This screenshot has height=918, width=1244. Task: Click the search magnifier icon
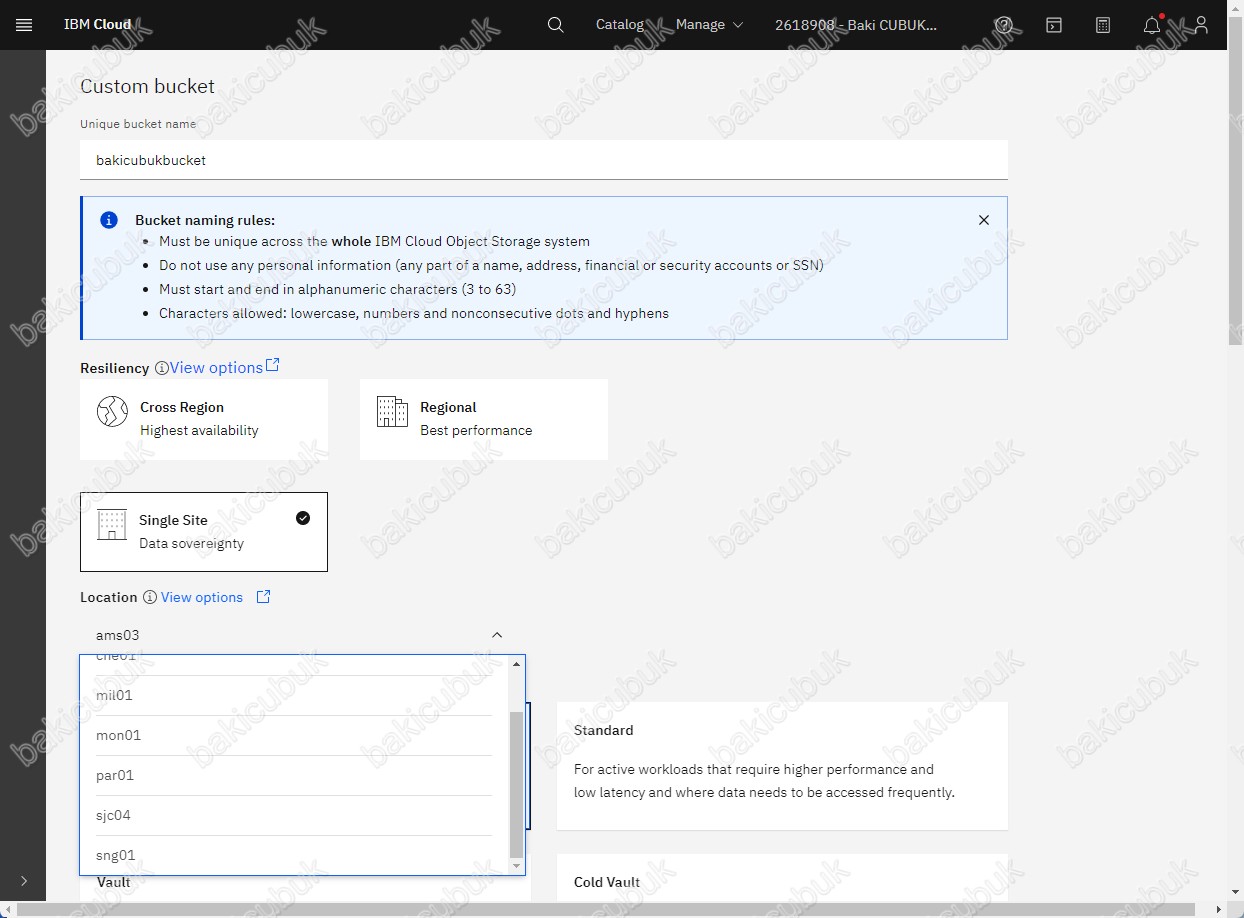[x=556, y=25]
